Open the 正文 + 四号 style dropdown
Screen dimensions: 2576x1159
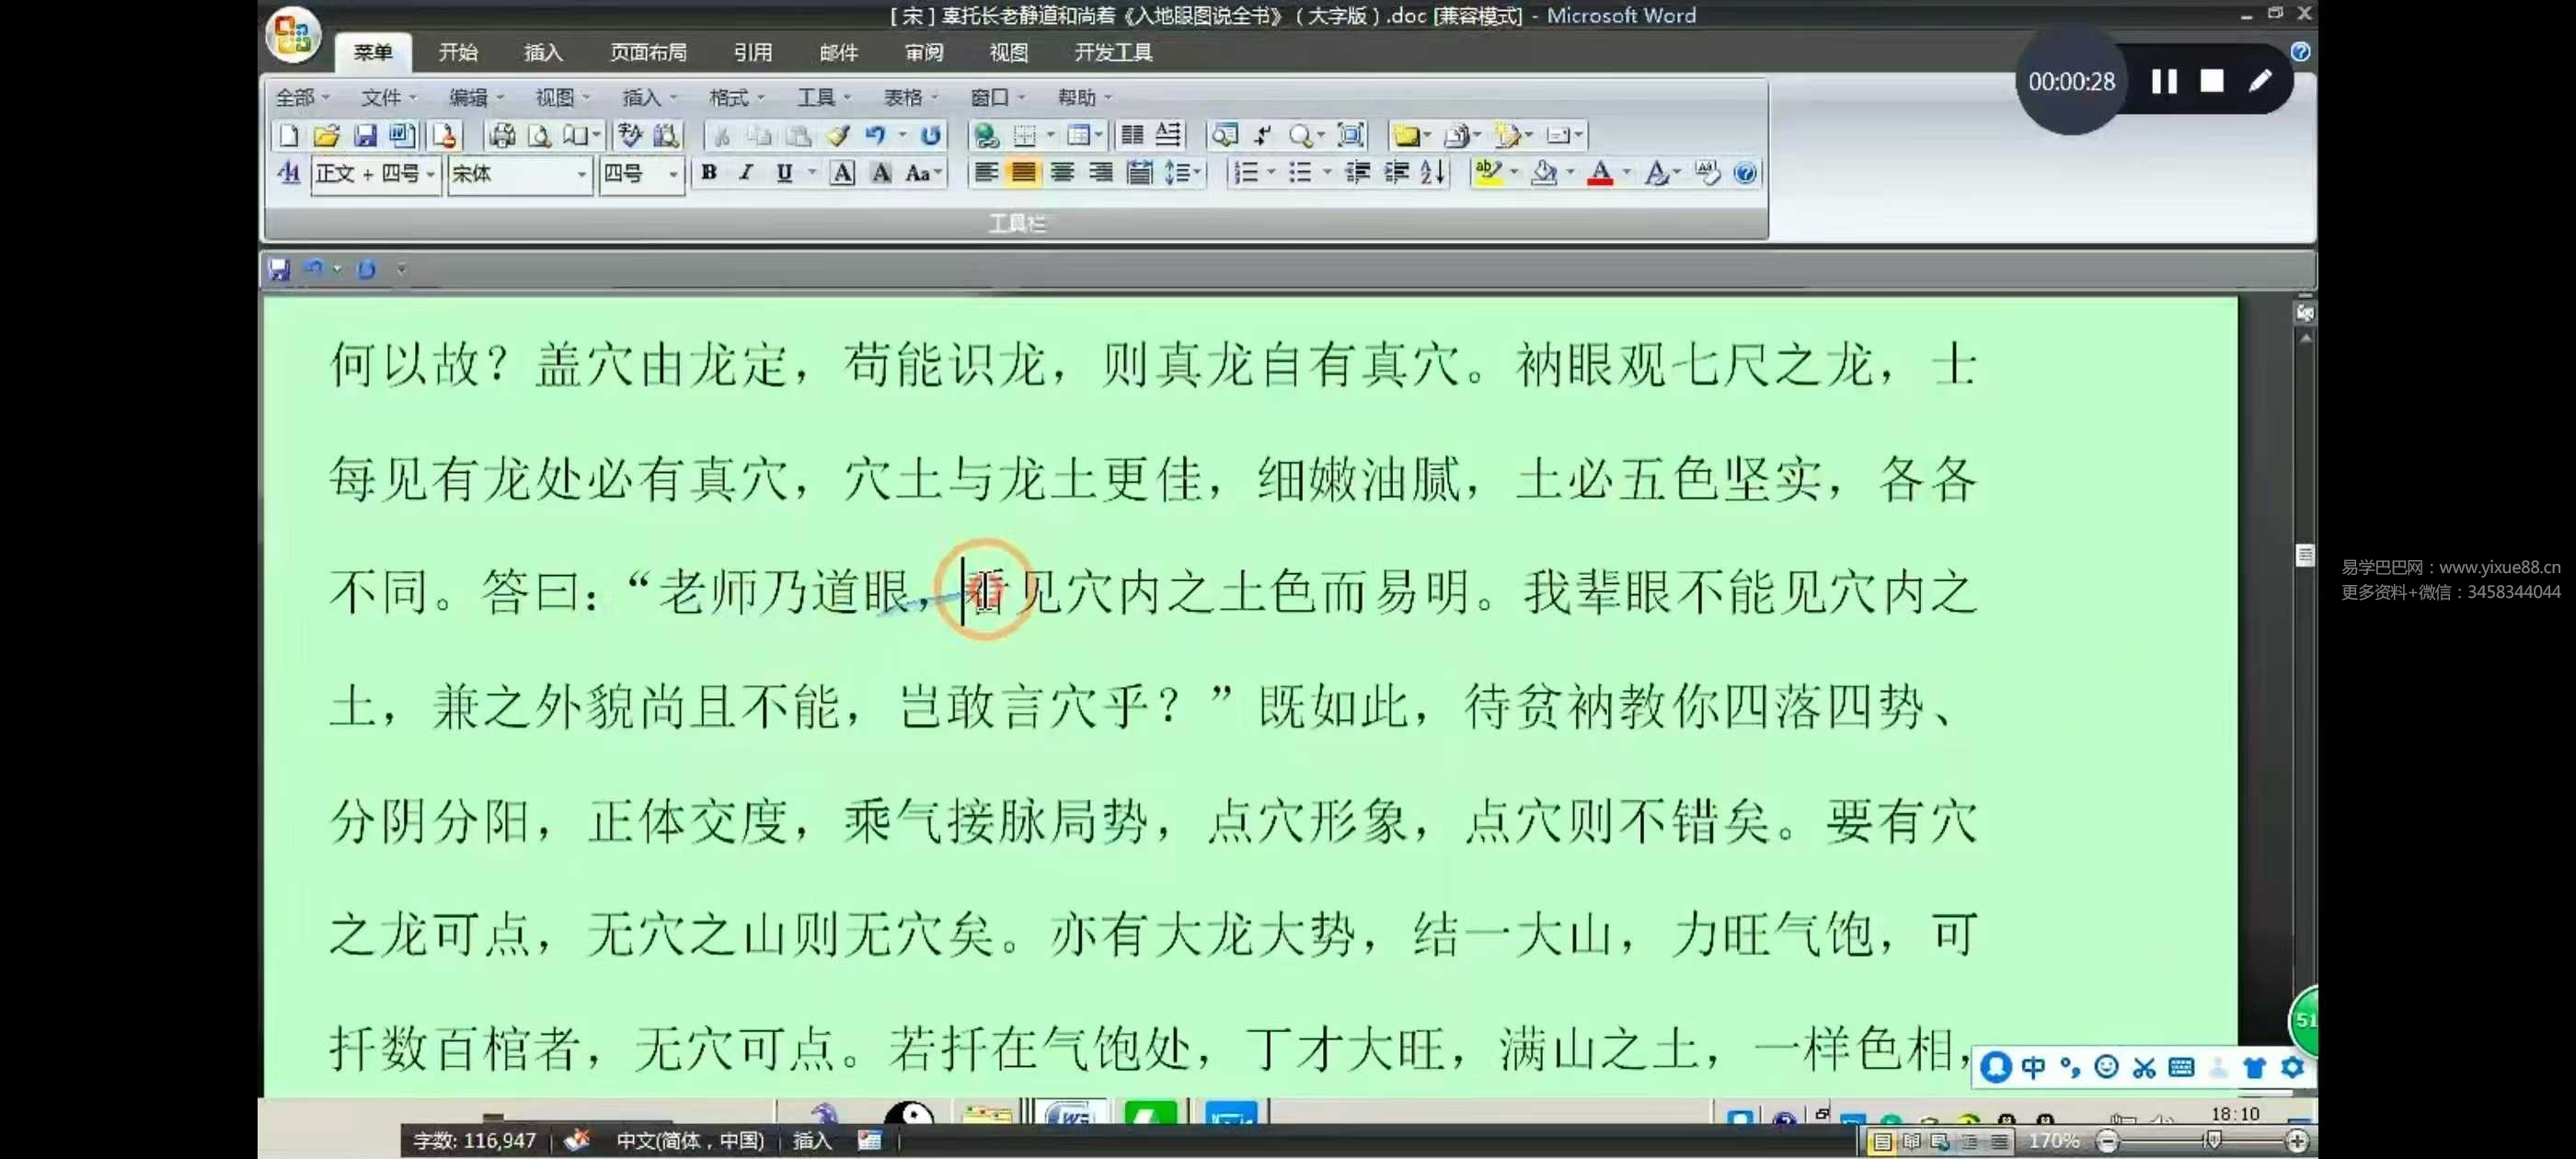430,174
